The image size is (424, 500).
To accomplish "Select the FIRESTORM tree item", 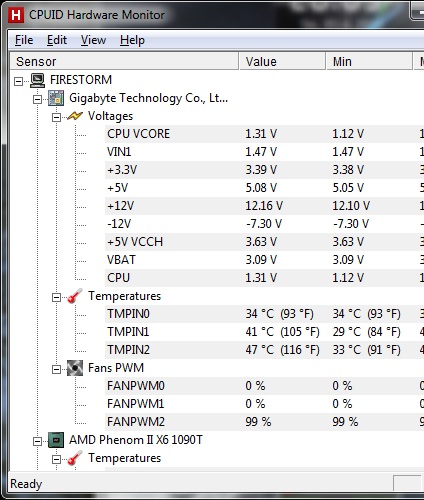I will [x=81, y=80].
